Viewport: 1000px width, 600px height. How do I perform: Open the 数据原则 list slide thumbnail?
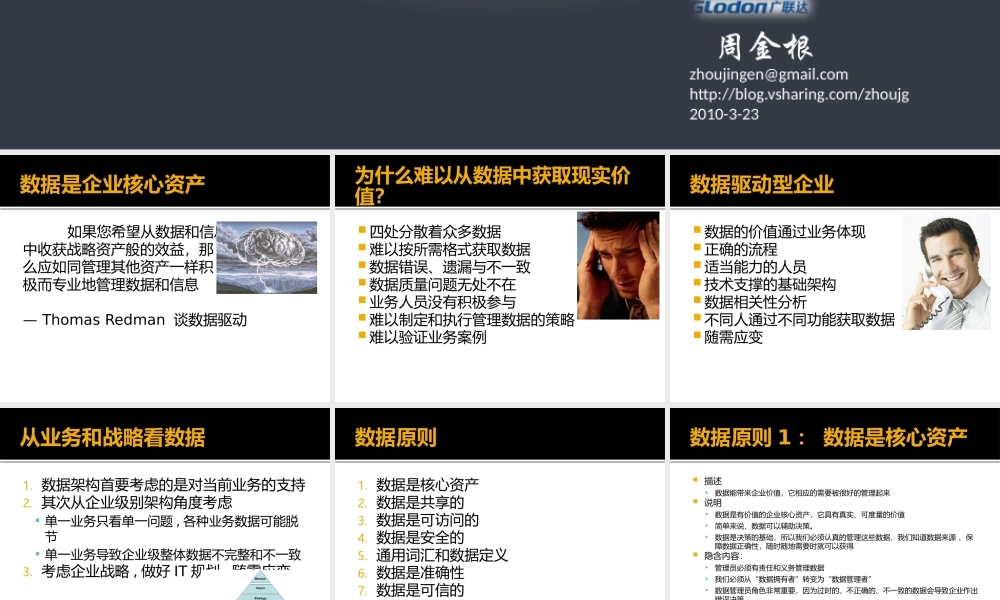tap(499, 504)
